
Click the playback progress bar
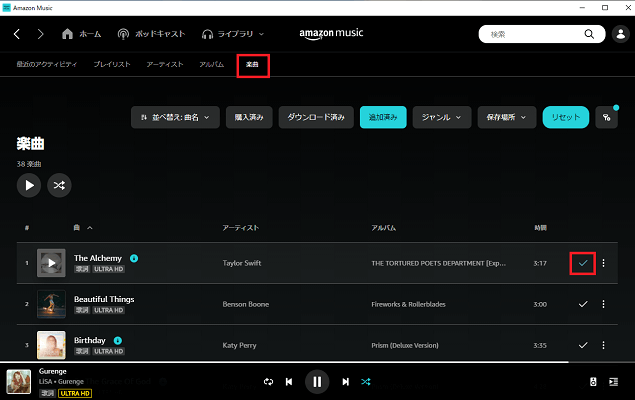(x=318, y=362)
